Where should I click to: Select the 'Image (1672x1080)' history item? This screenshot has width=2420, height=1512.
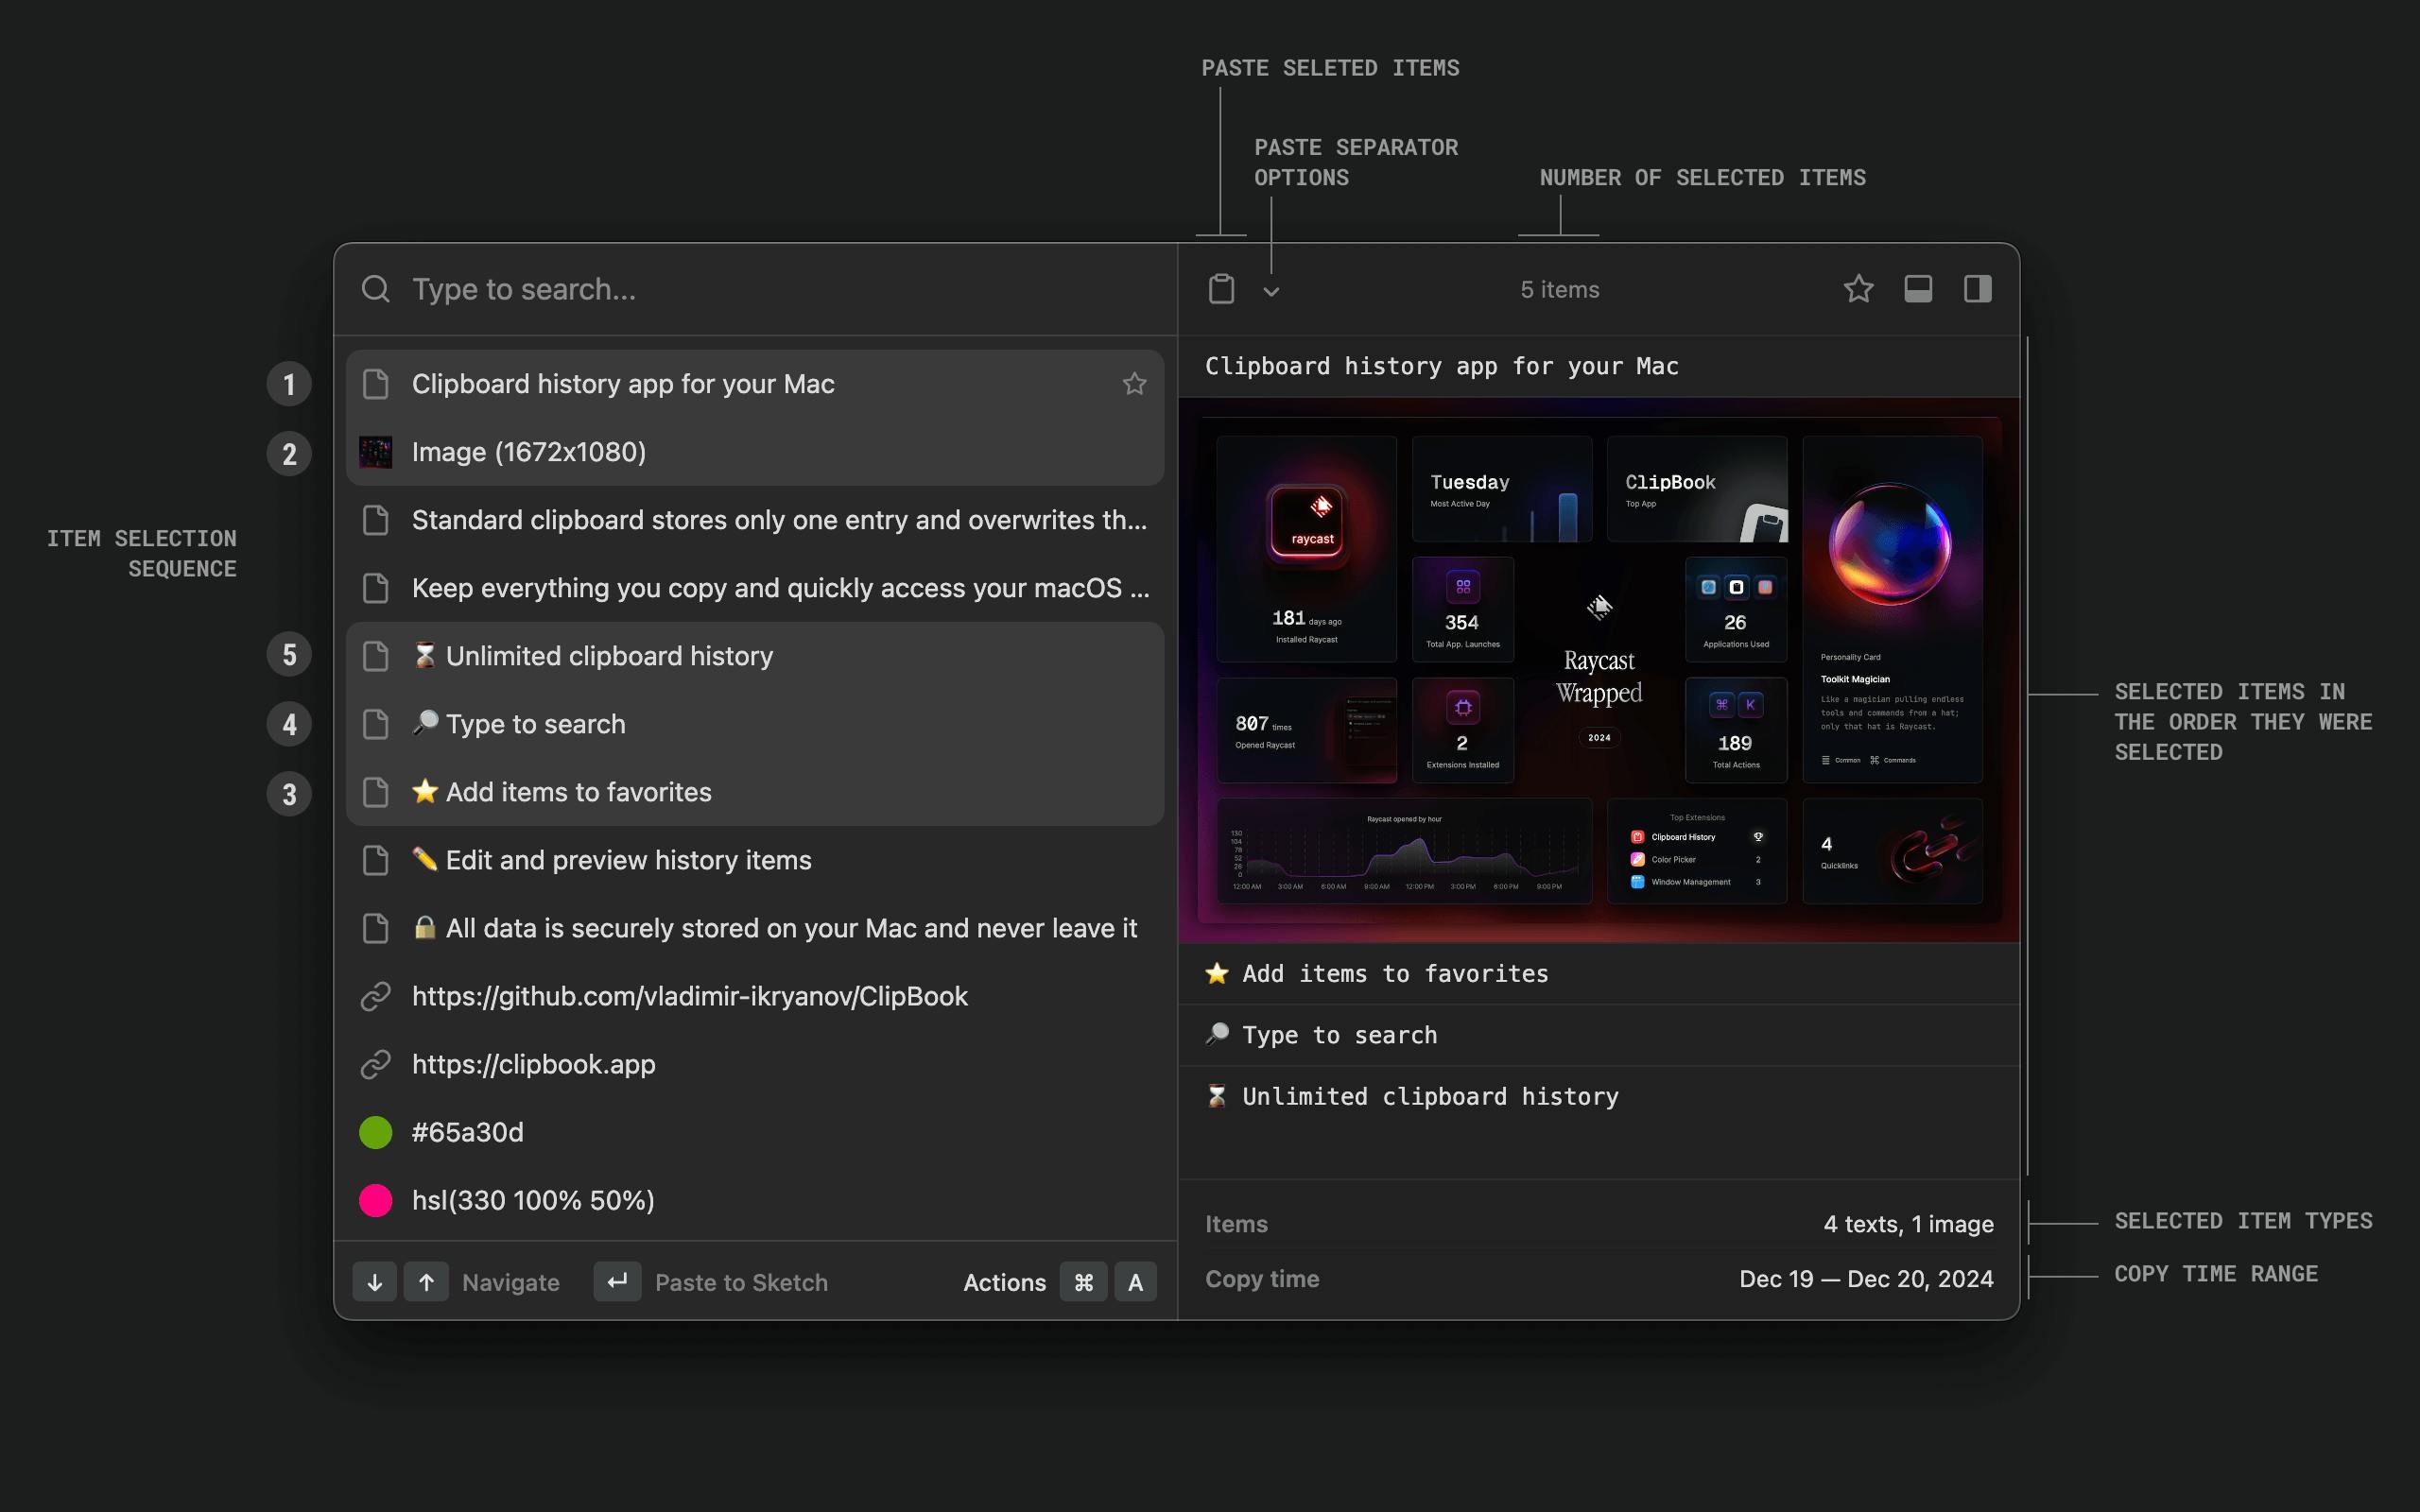coord(755,452)
